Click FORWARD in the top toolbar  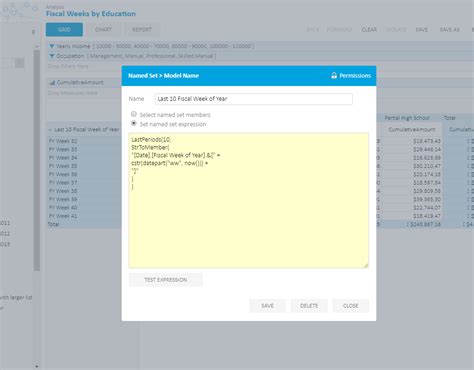pyautogui.click(x=339, y=30)
